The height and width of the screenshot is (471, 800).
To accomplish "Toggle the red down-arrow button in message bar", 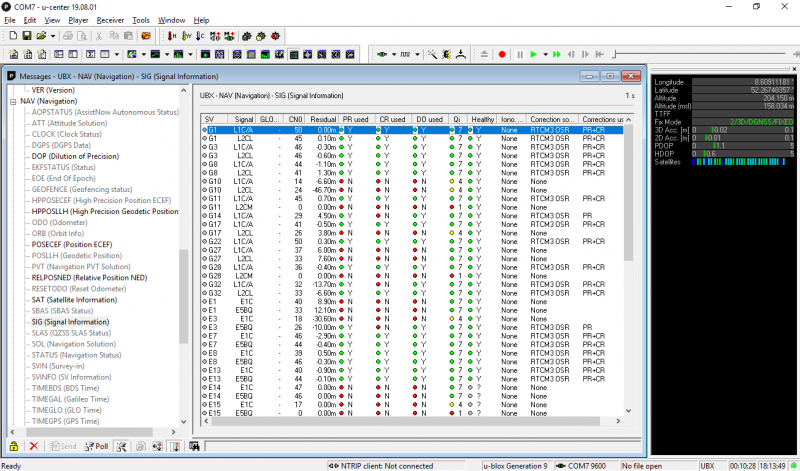I will coord(175,446).
